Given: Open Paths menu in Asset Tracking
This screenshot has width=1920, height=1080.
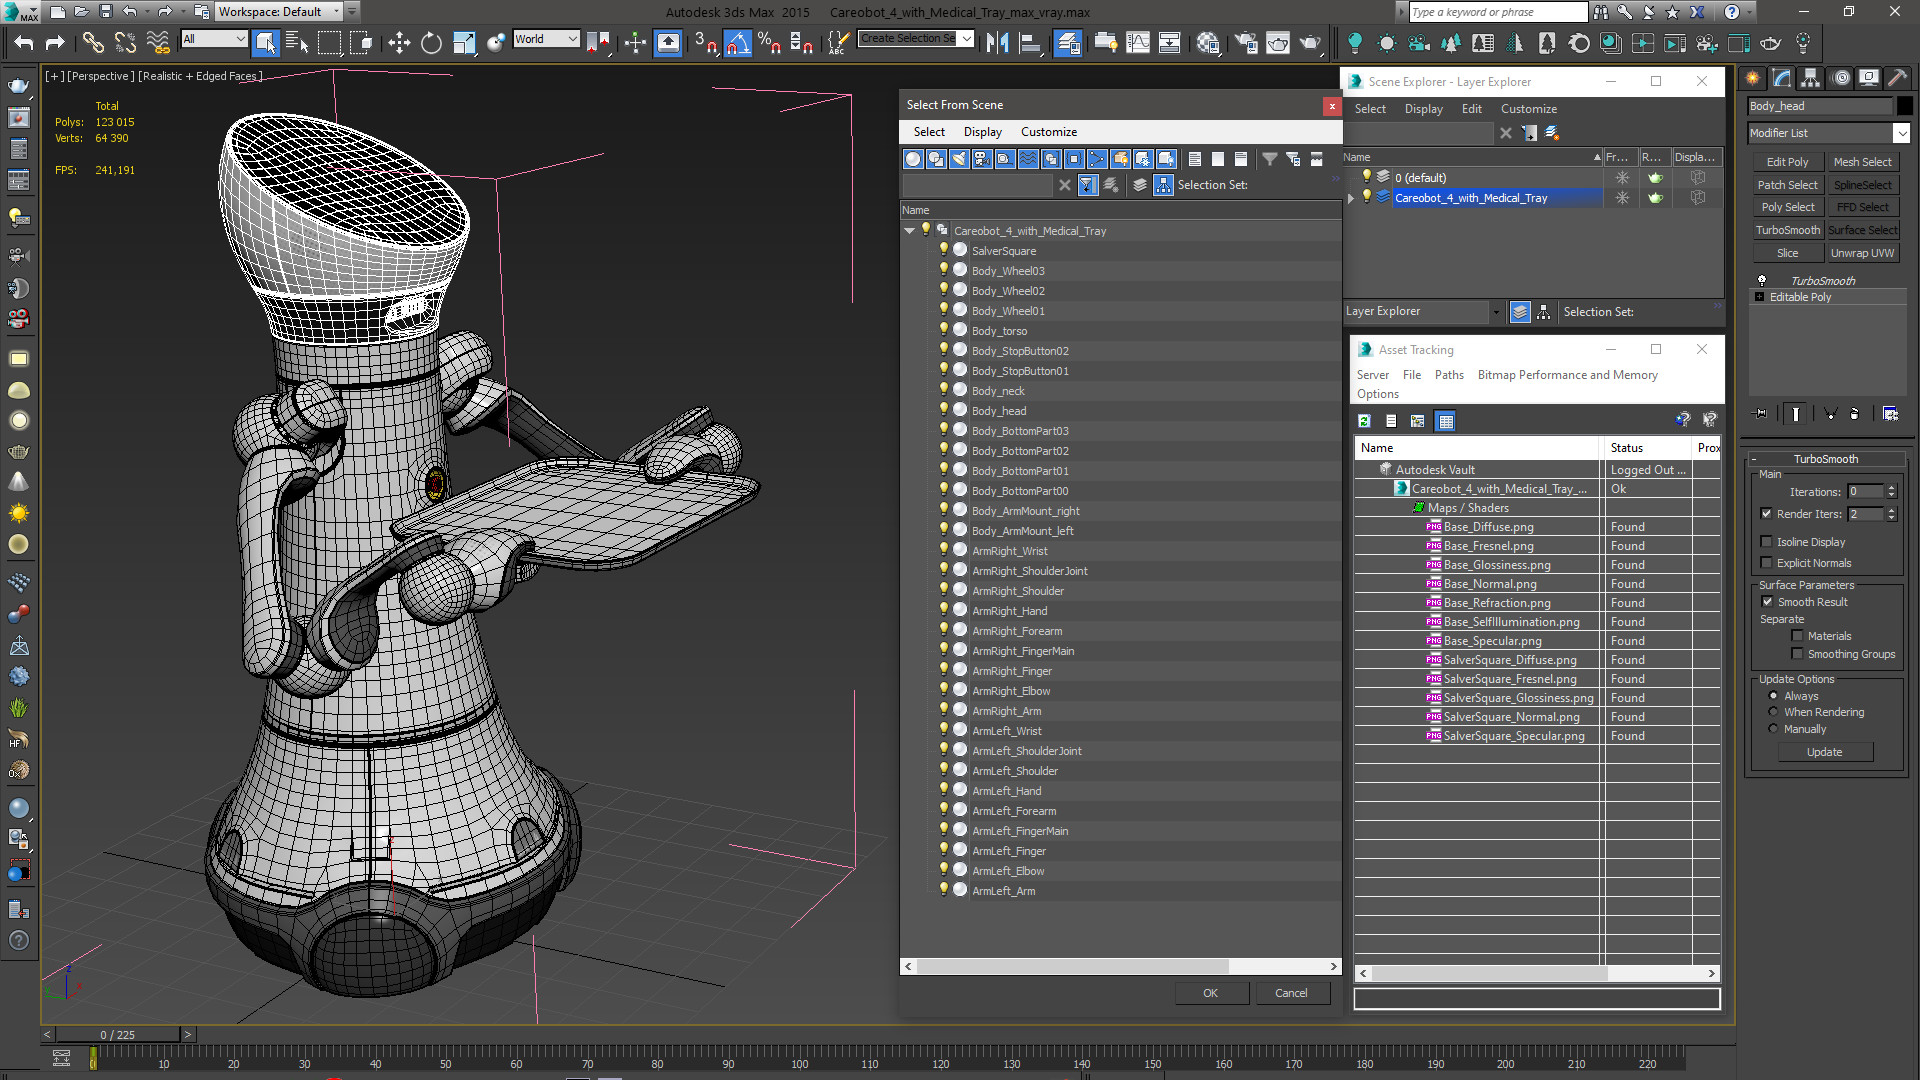Looking at the screenshot, I should pyautogui.click(x=1448, y=375).
